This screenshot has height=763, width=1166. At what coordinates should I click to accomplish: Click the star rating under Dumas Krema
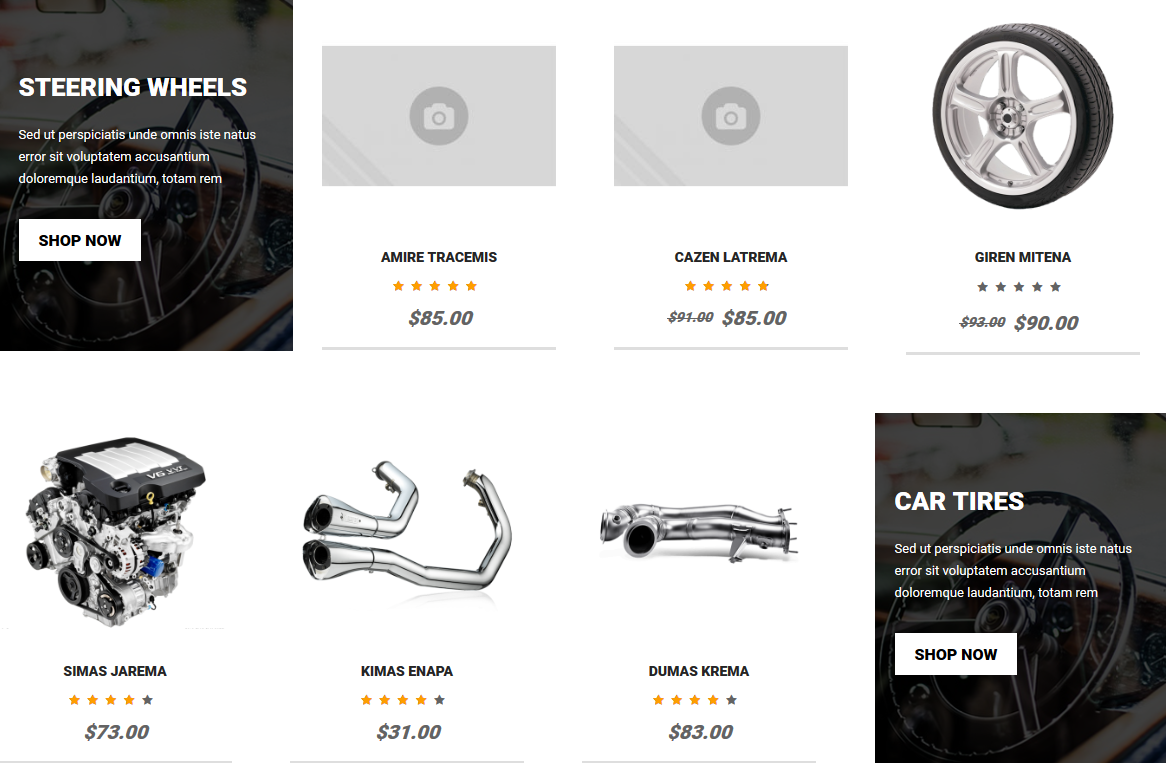695,700
